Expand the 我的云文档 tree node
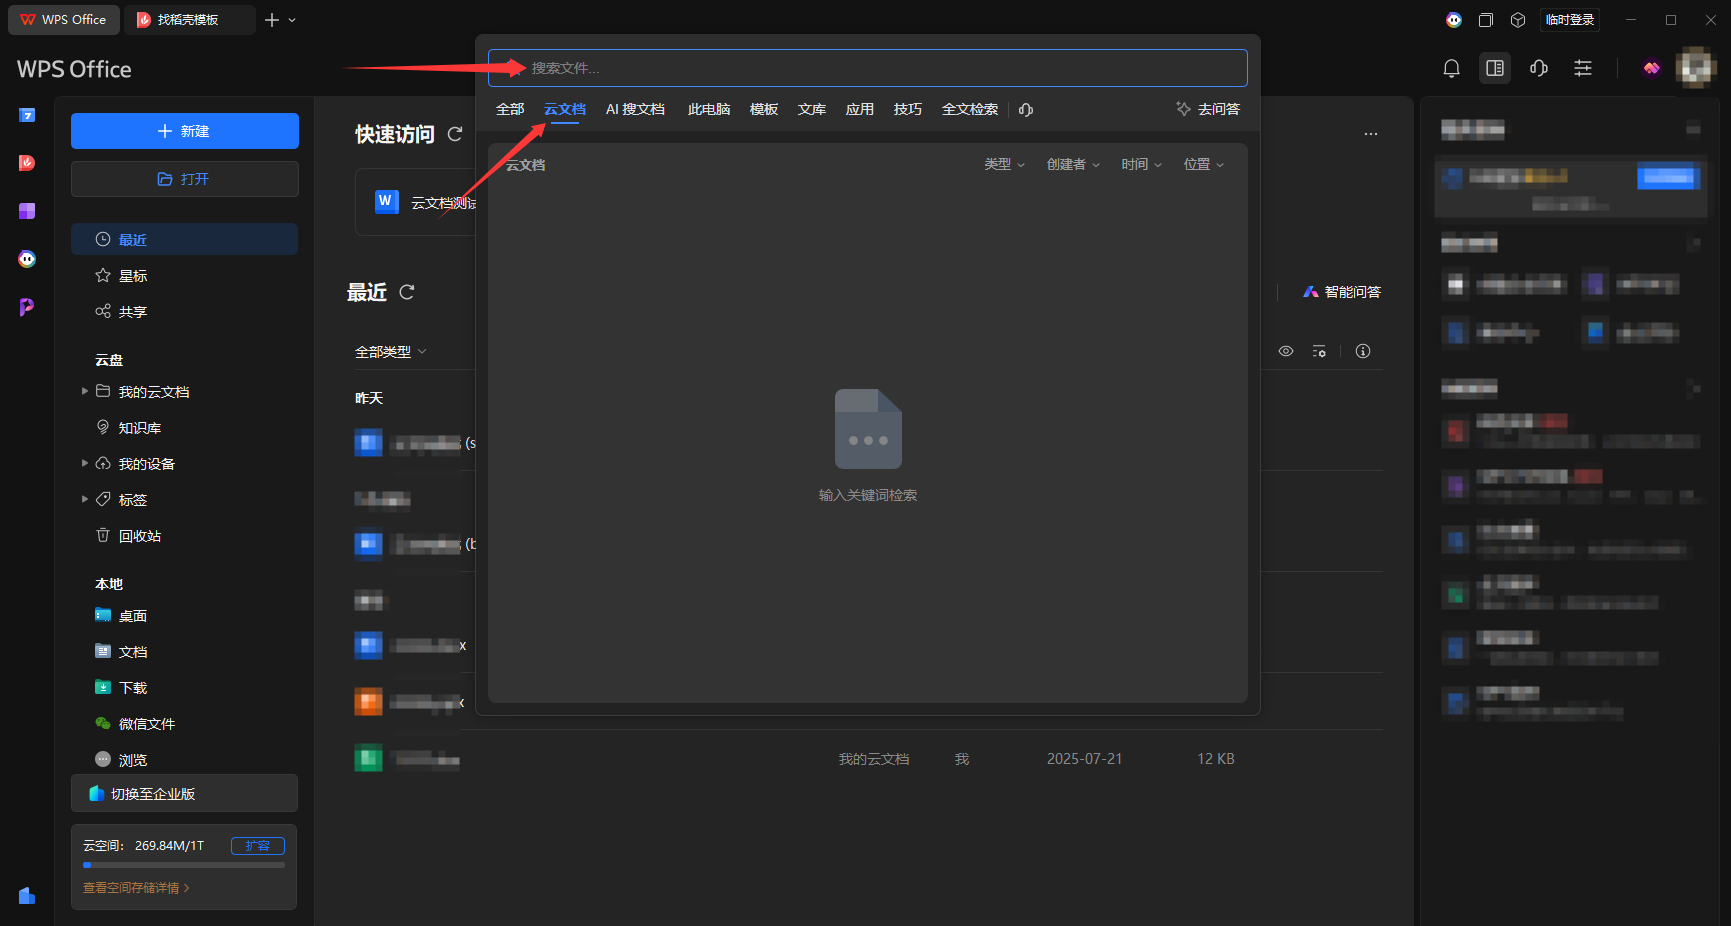Image resolution: width=1731 pixels, height=926 pixels. click(x=85, y=391)
